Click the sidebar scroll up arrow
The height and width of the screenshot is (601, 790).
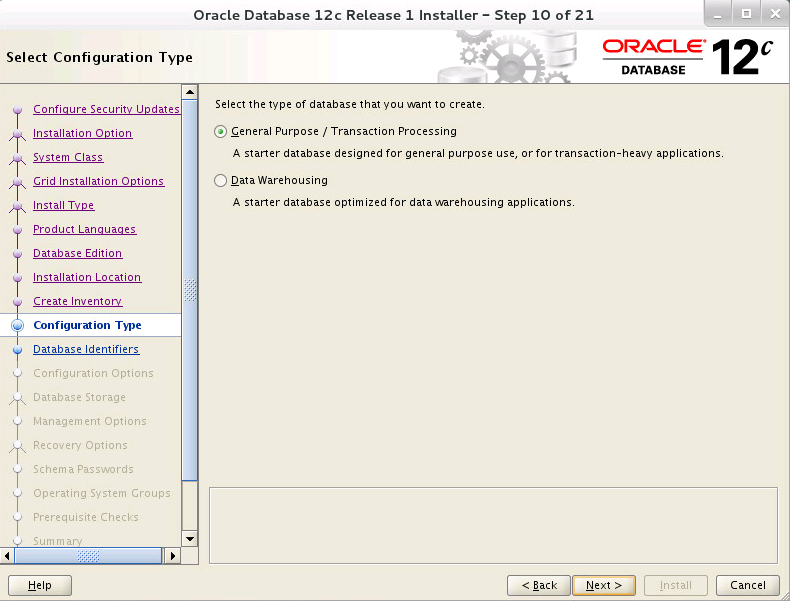click(190, 92)
